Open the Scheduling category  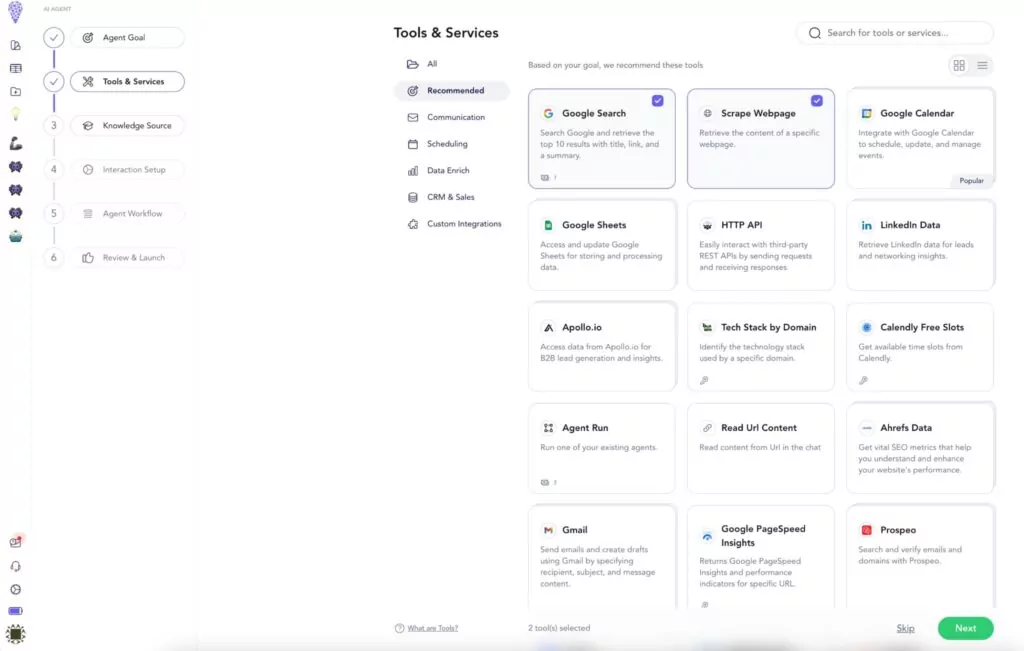(x=451, y=144)
